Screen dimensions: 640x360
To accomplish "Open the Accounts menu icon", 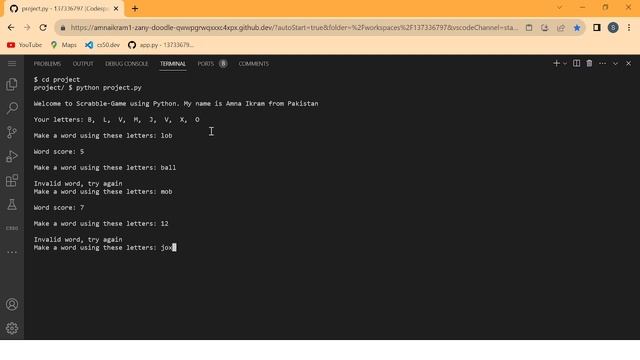I will (12, 304).
